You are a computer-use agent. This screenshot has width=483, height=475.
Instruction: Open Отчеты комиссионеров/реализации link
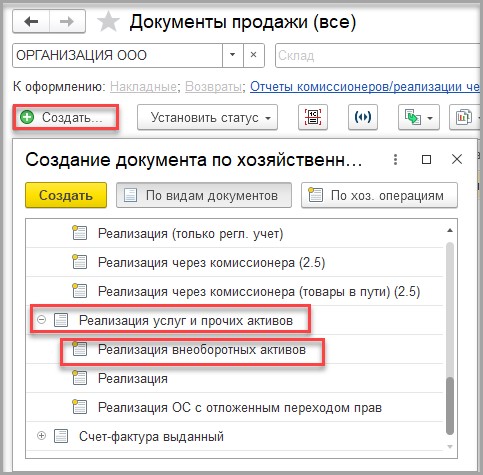point(365,87)
